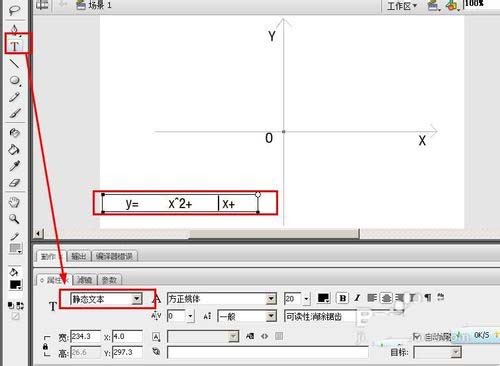Go back using the arrow before scene name
The width and height of the screenshot is (500, 366).
pyautogui.click(x=62, y=4)
